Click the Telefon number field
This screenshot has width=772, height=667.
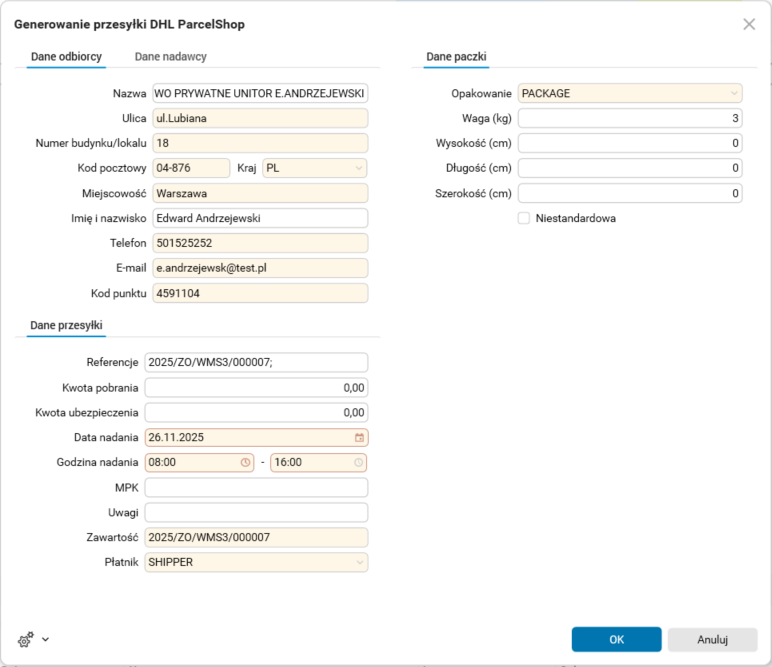point(260,243)
